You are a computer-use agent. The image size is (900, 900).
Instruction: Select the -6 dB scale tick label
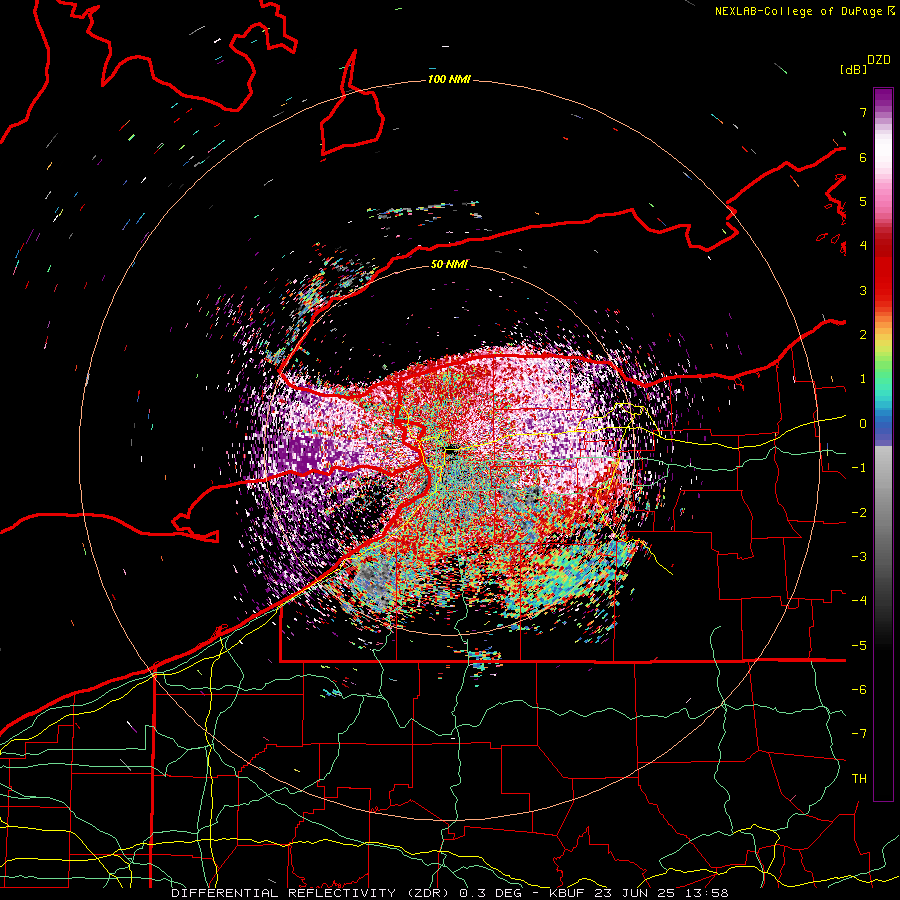(x=859, y=689)
